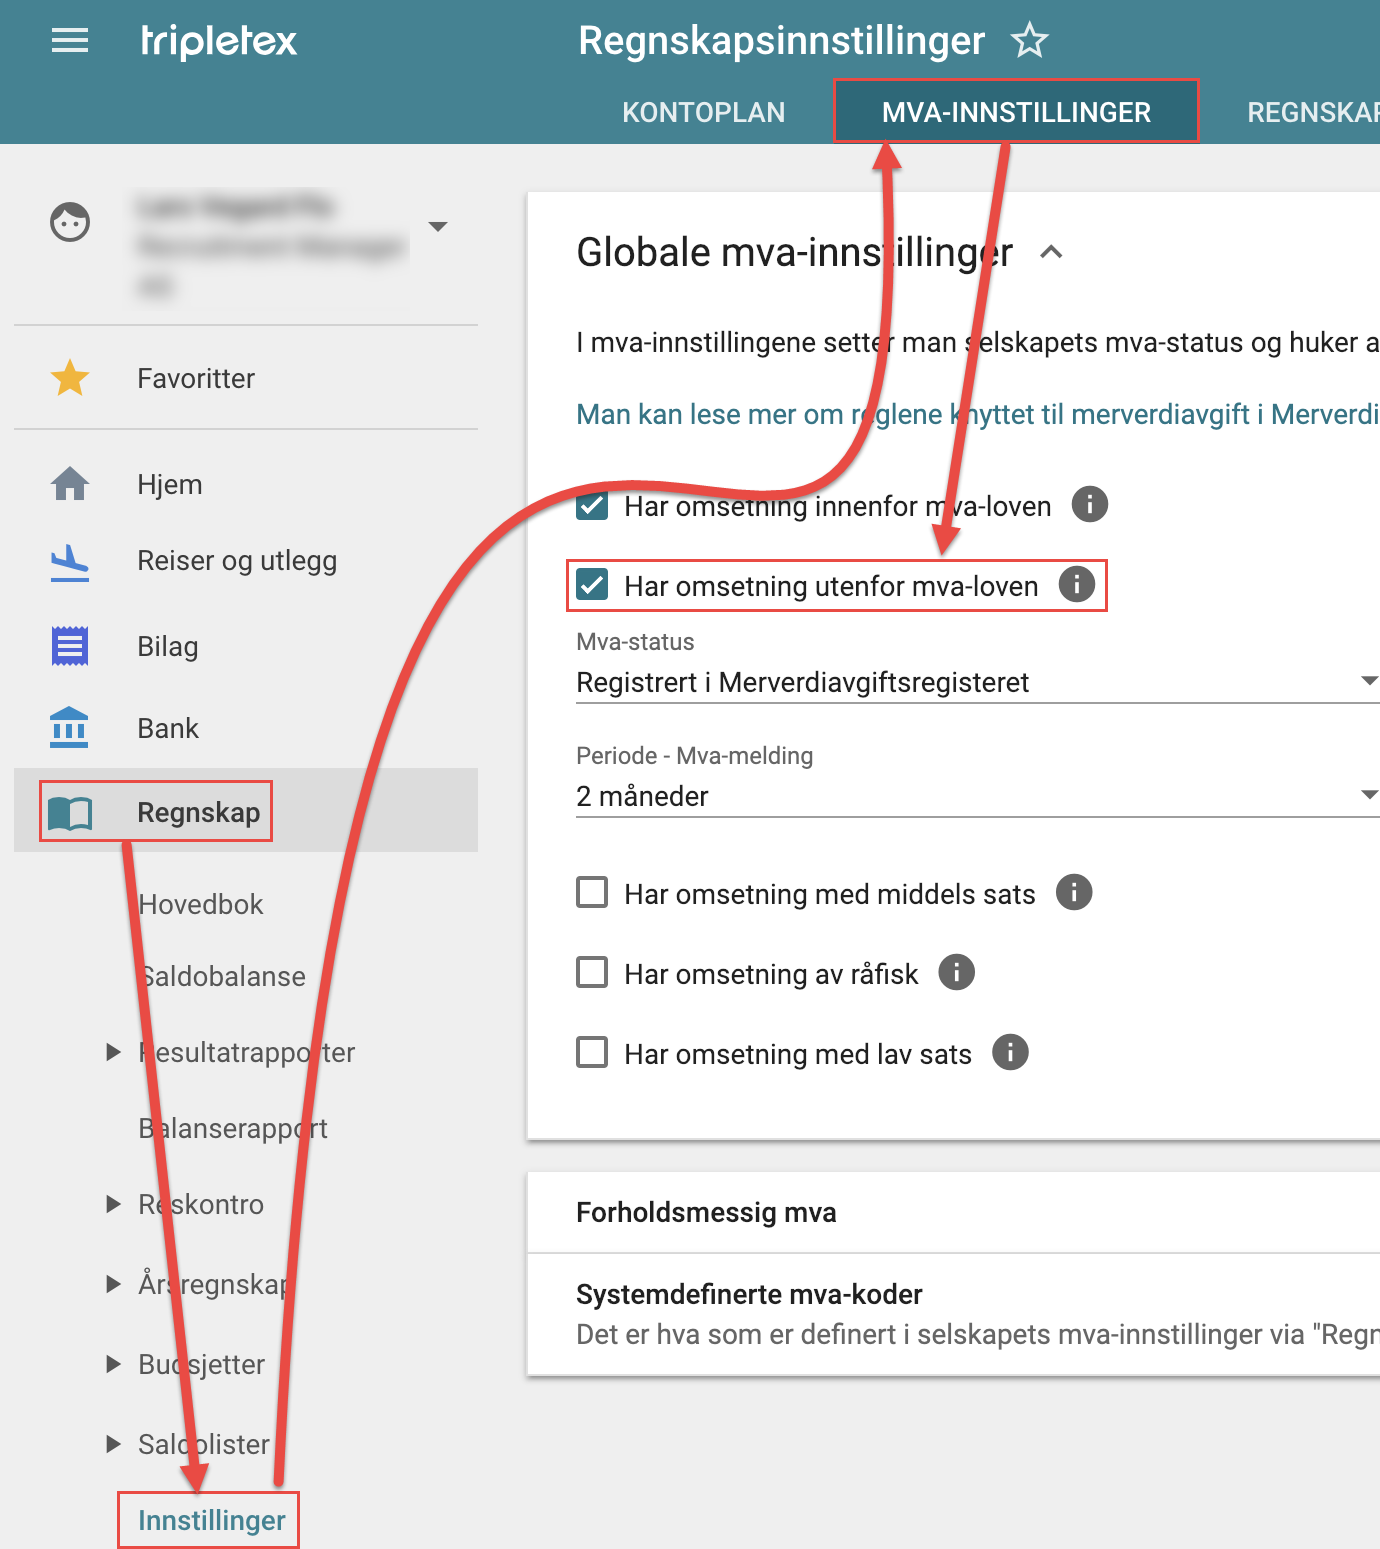Click the Hjem house icon
Screen dimensions: 1380x1549
70,484
